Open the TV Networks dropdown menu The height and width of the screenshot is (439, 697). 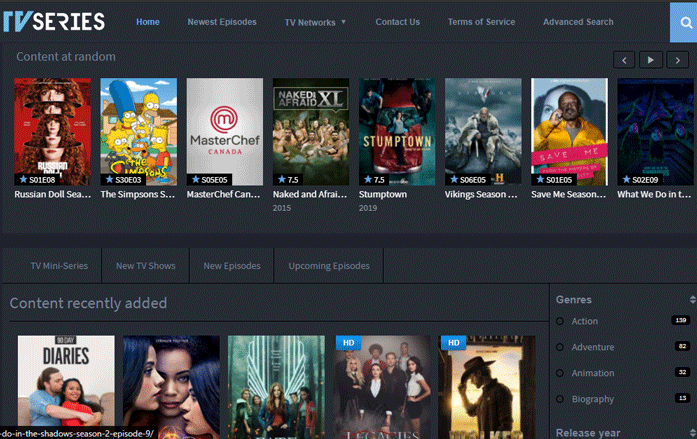click(315, 22)
